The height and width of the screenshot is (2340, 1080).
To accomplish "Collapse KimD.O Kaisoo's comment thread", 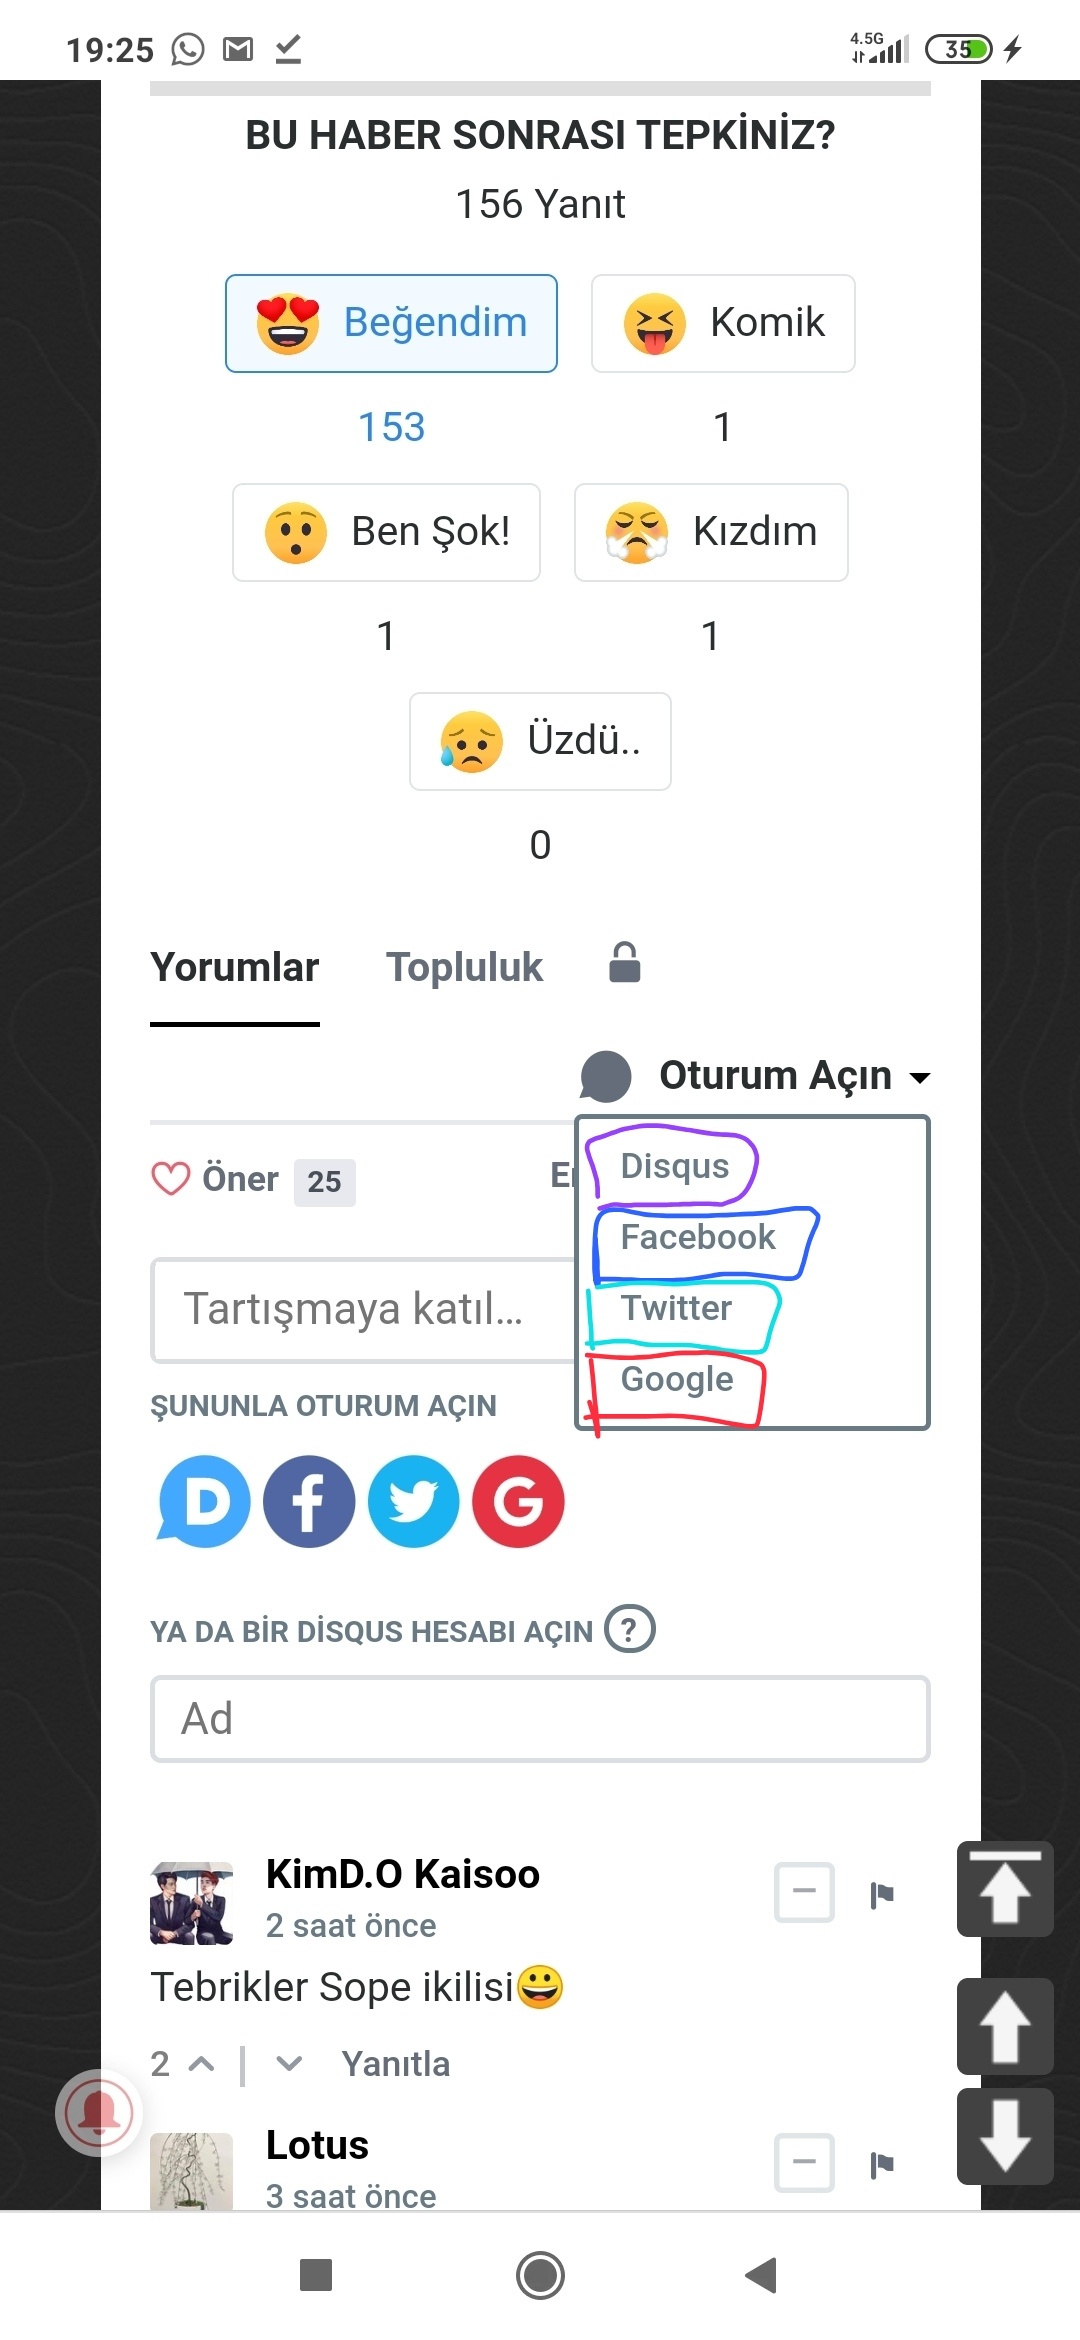I will click(804, 1892).
